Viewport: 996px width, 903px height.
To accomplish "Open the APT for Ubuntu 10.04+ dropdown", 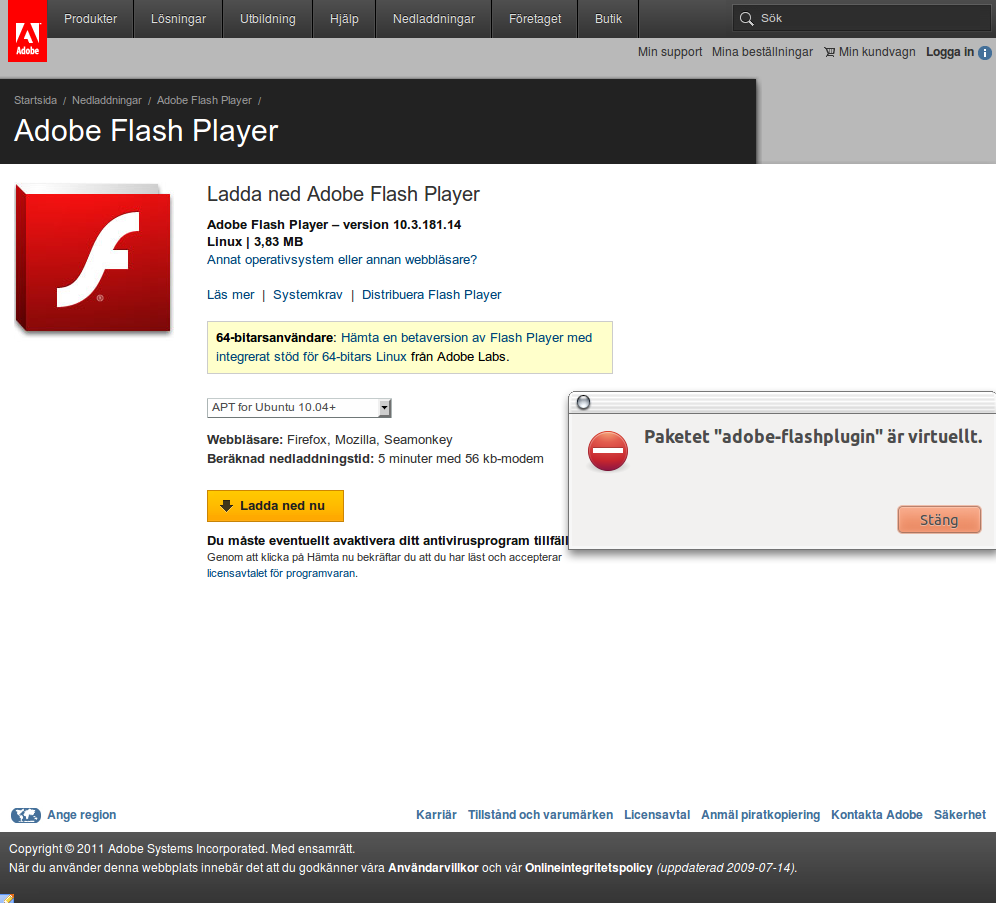I will pyautogui.click(x=299, y=408).
